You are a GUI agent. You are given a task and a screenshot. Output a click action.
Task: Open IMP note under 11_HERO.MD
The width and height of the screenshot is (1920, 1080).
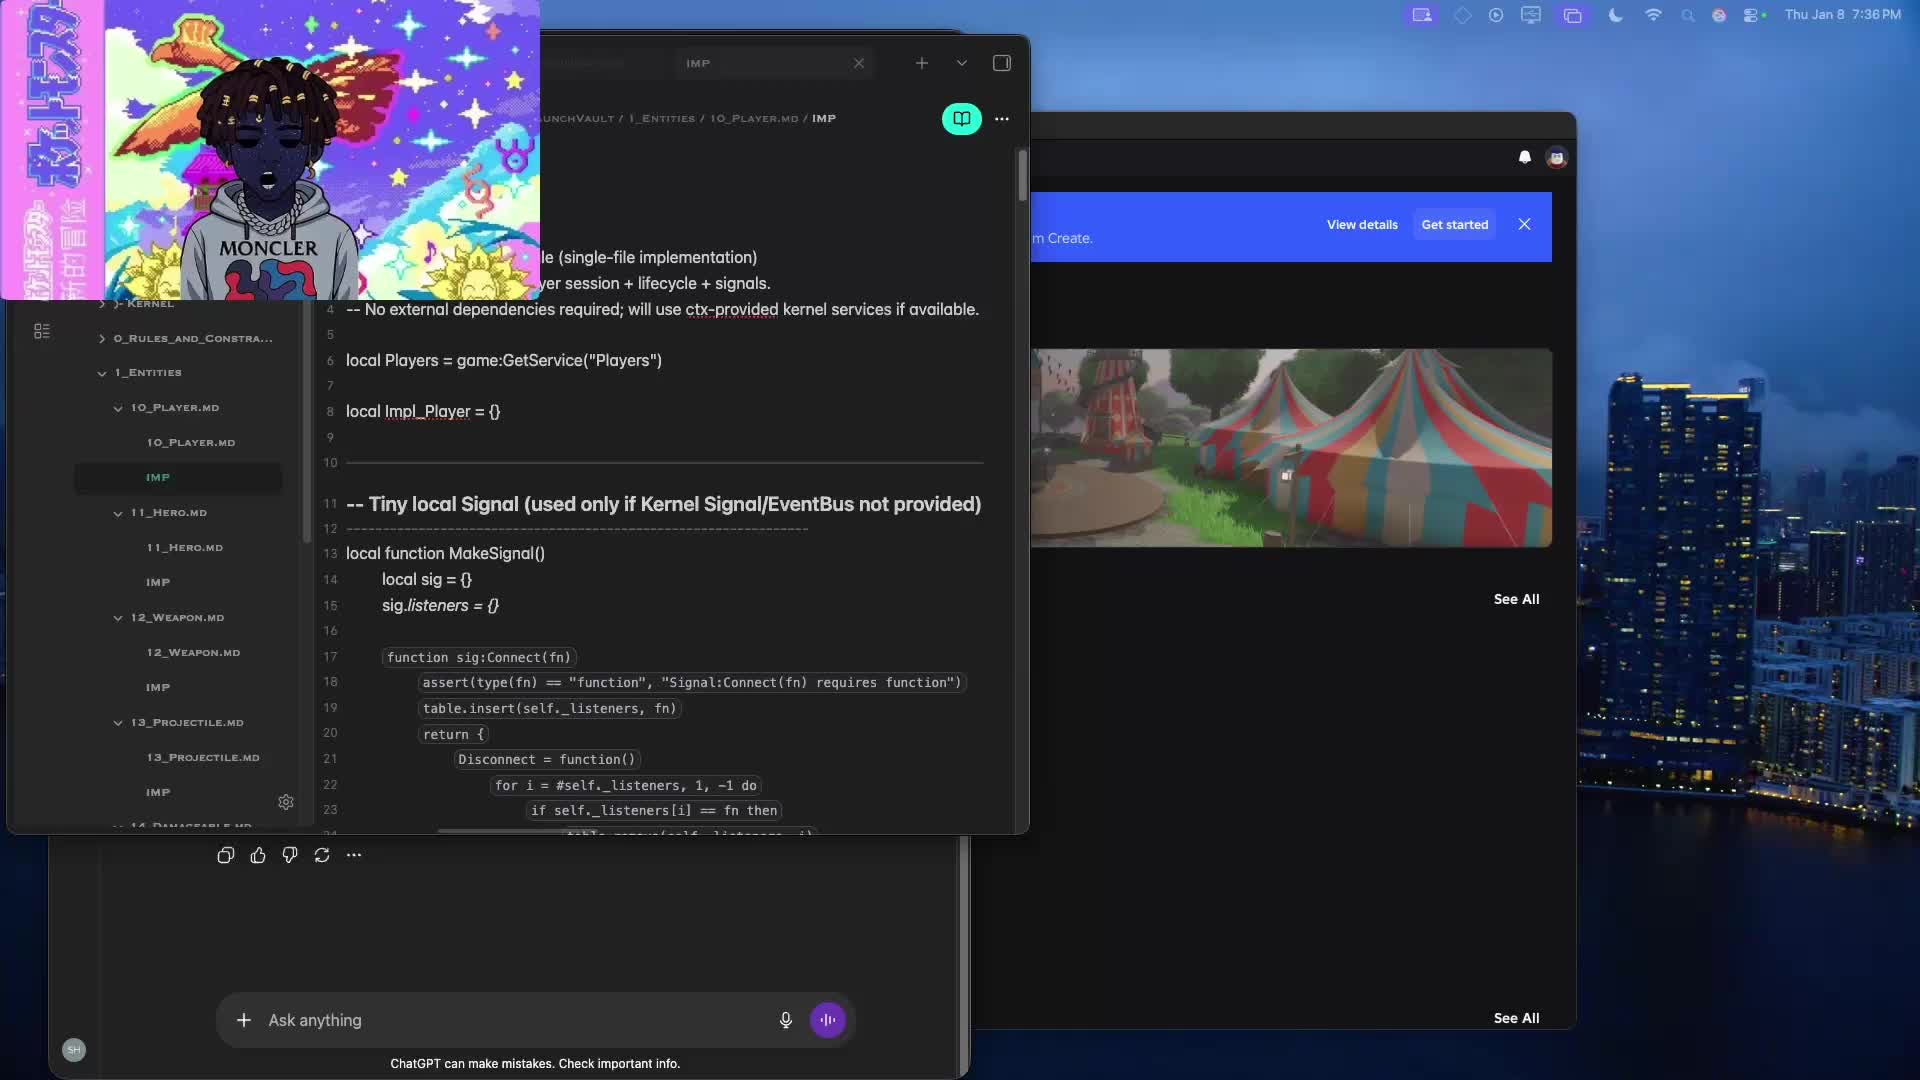click(x=158, y=583)
